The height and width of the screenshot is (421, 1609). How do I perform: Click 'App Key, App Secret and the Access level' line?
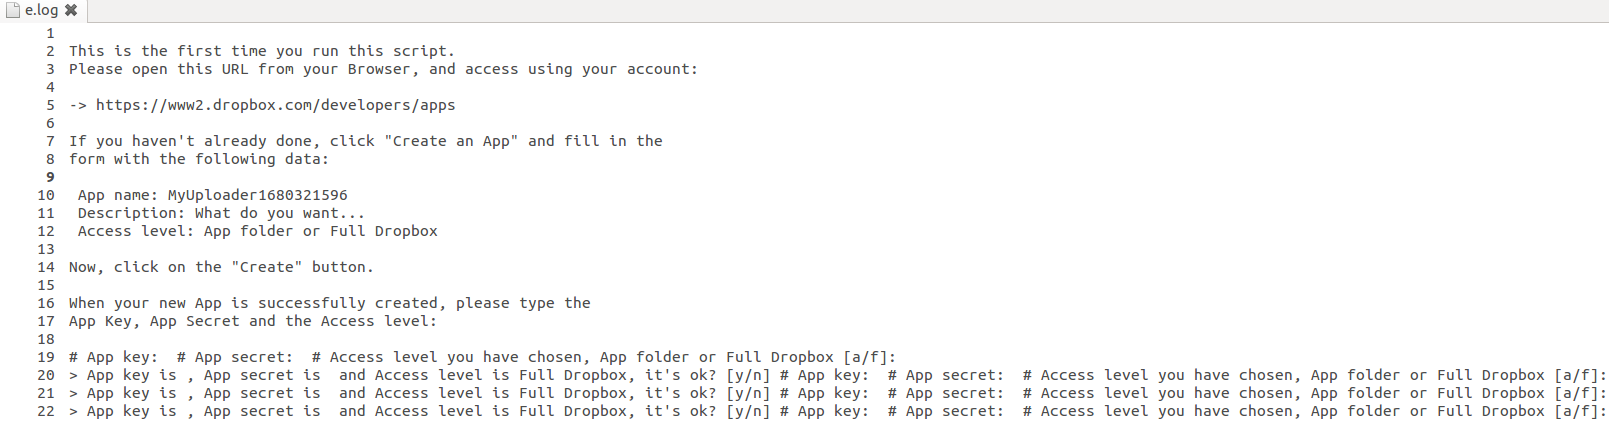[253, 321]
